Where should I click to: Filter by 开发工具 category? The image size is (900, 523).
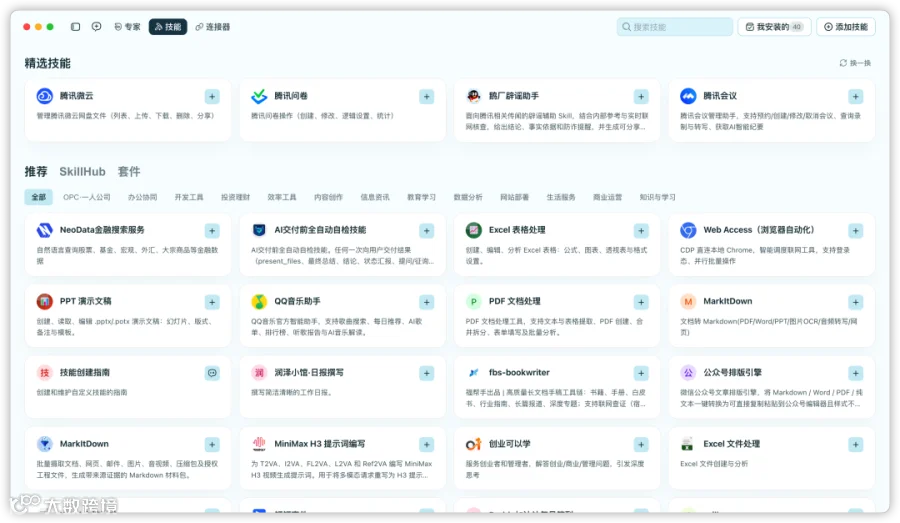(x=189, y=197)
